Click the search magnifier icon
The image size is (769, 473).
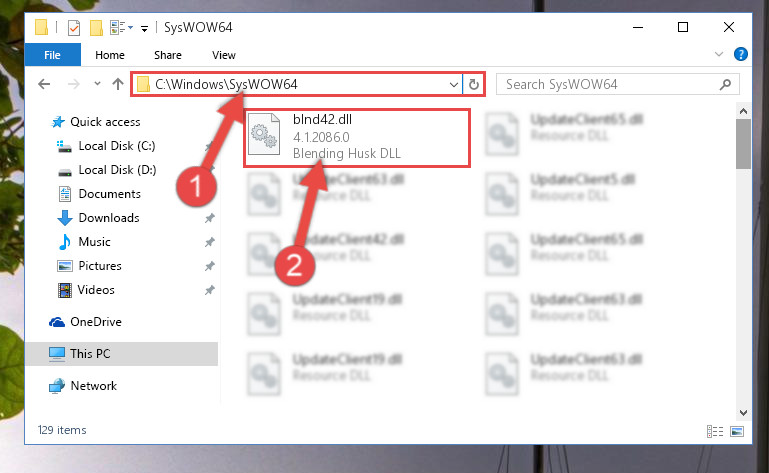click(725, 84)
